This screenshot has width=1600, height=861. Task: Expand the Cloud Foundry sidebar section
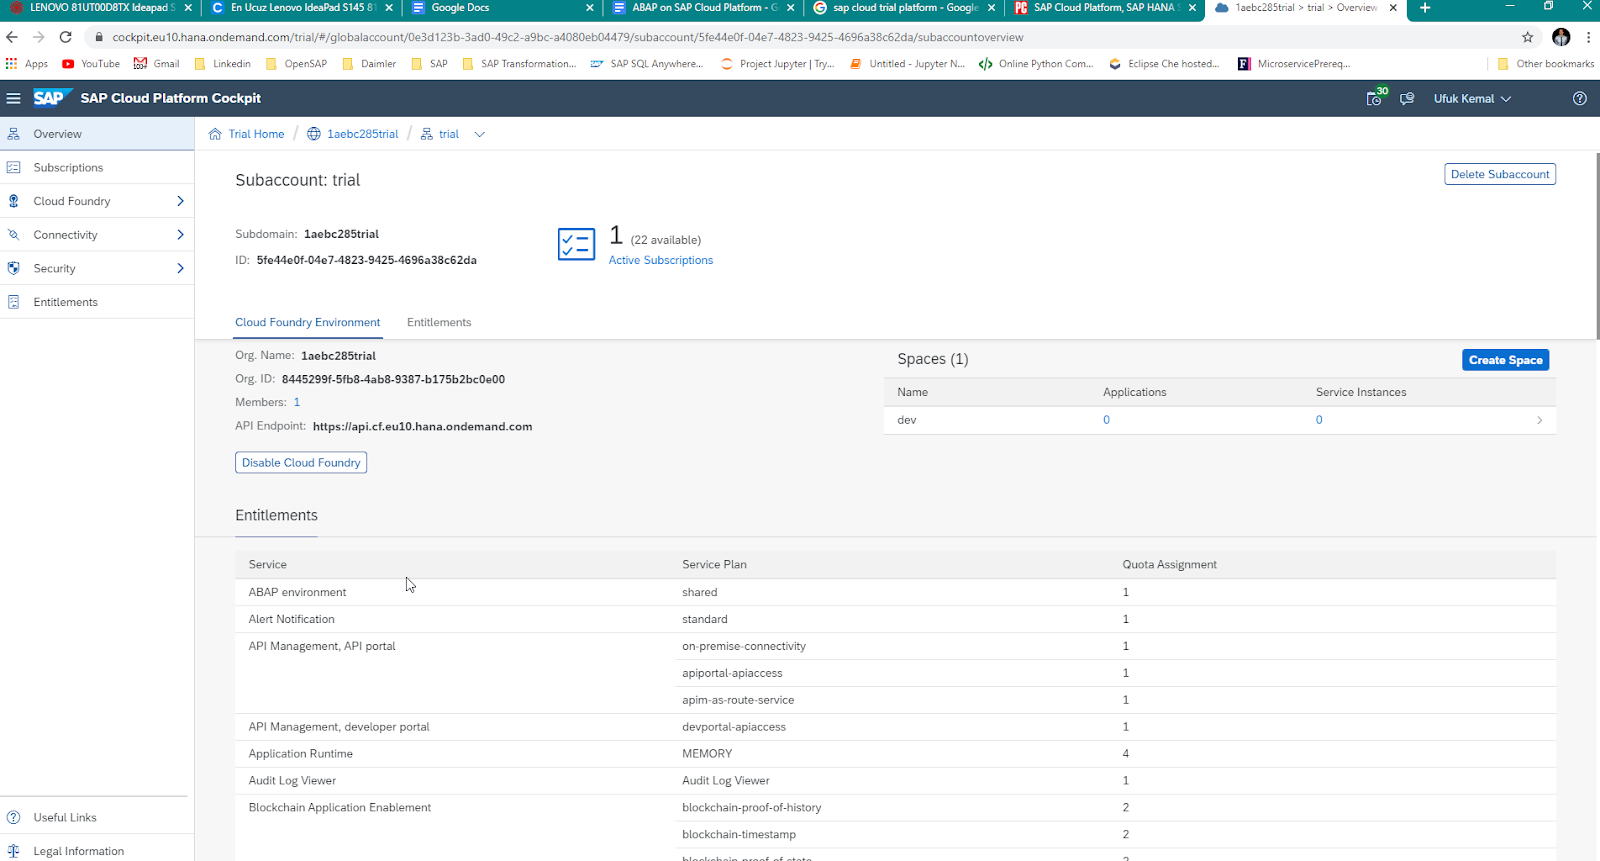click(181, 201)
